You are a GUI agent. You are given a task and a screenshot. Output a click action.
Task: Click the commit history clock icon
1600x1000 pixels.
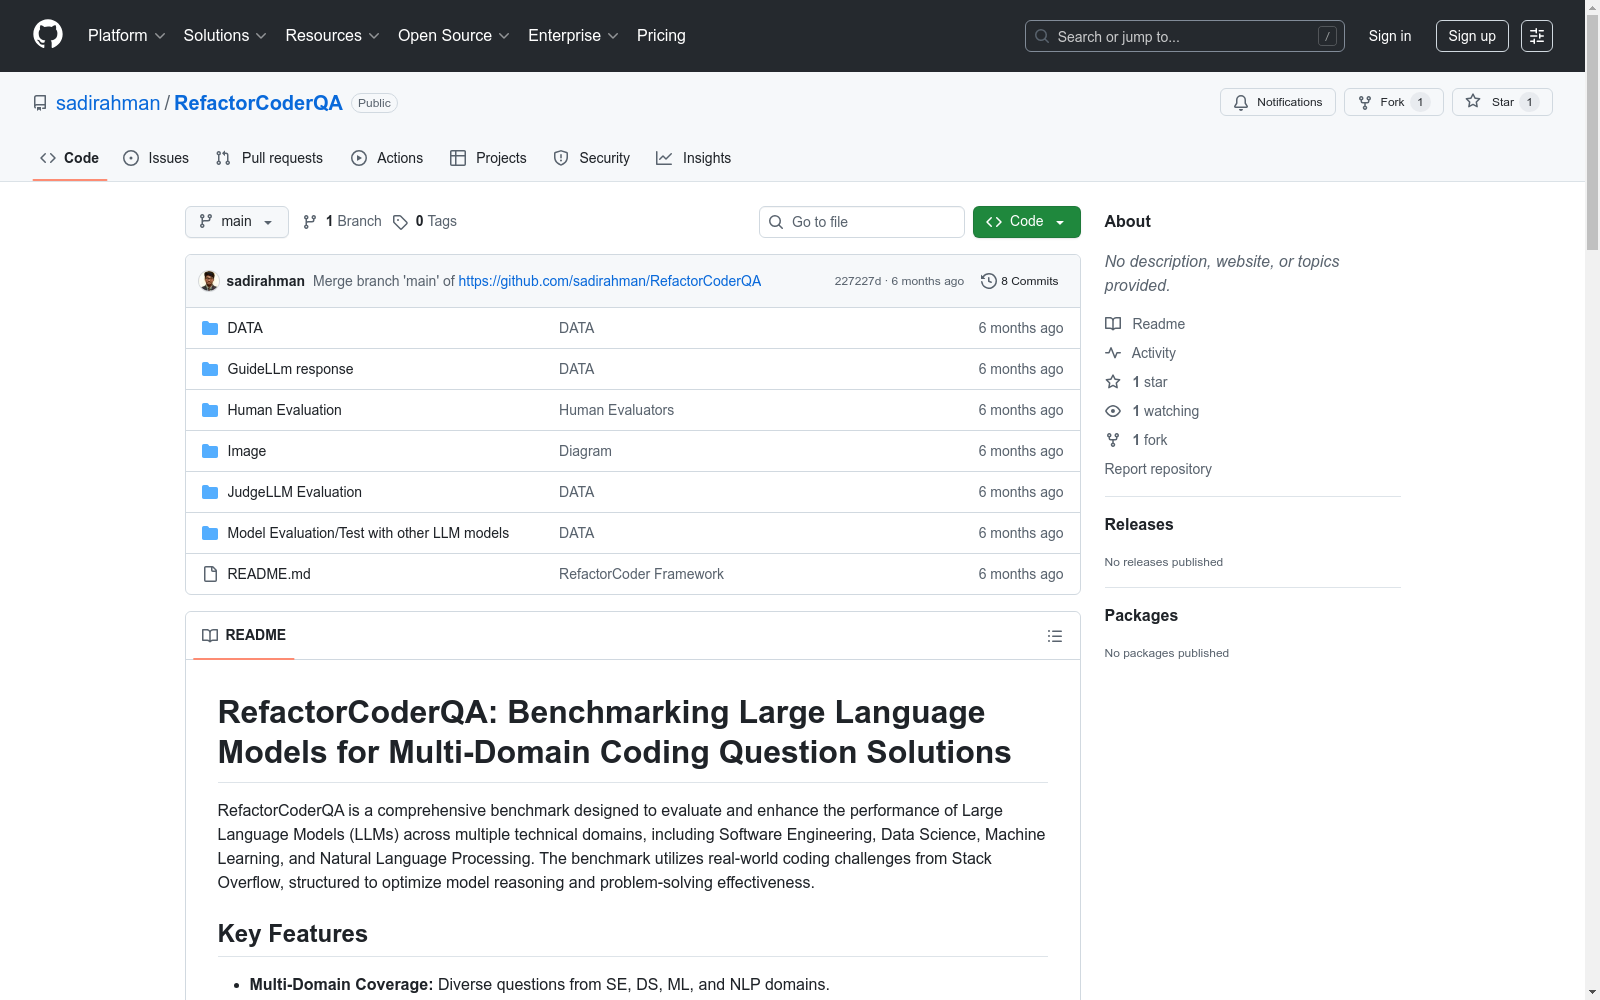click(989, 281)
